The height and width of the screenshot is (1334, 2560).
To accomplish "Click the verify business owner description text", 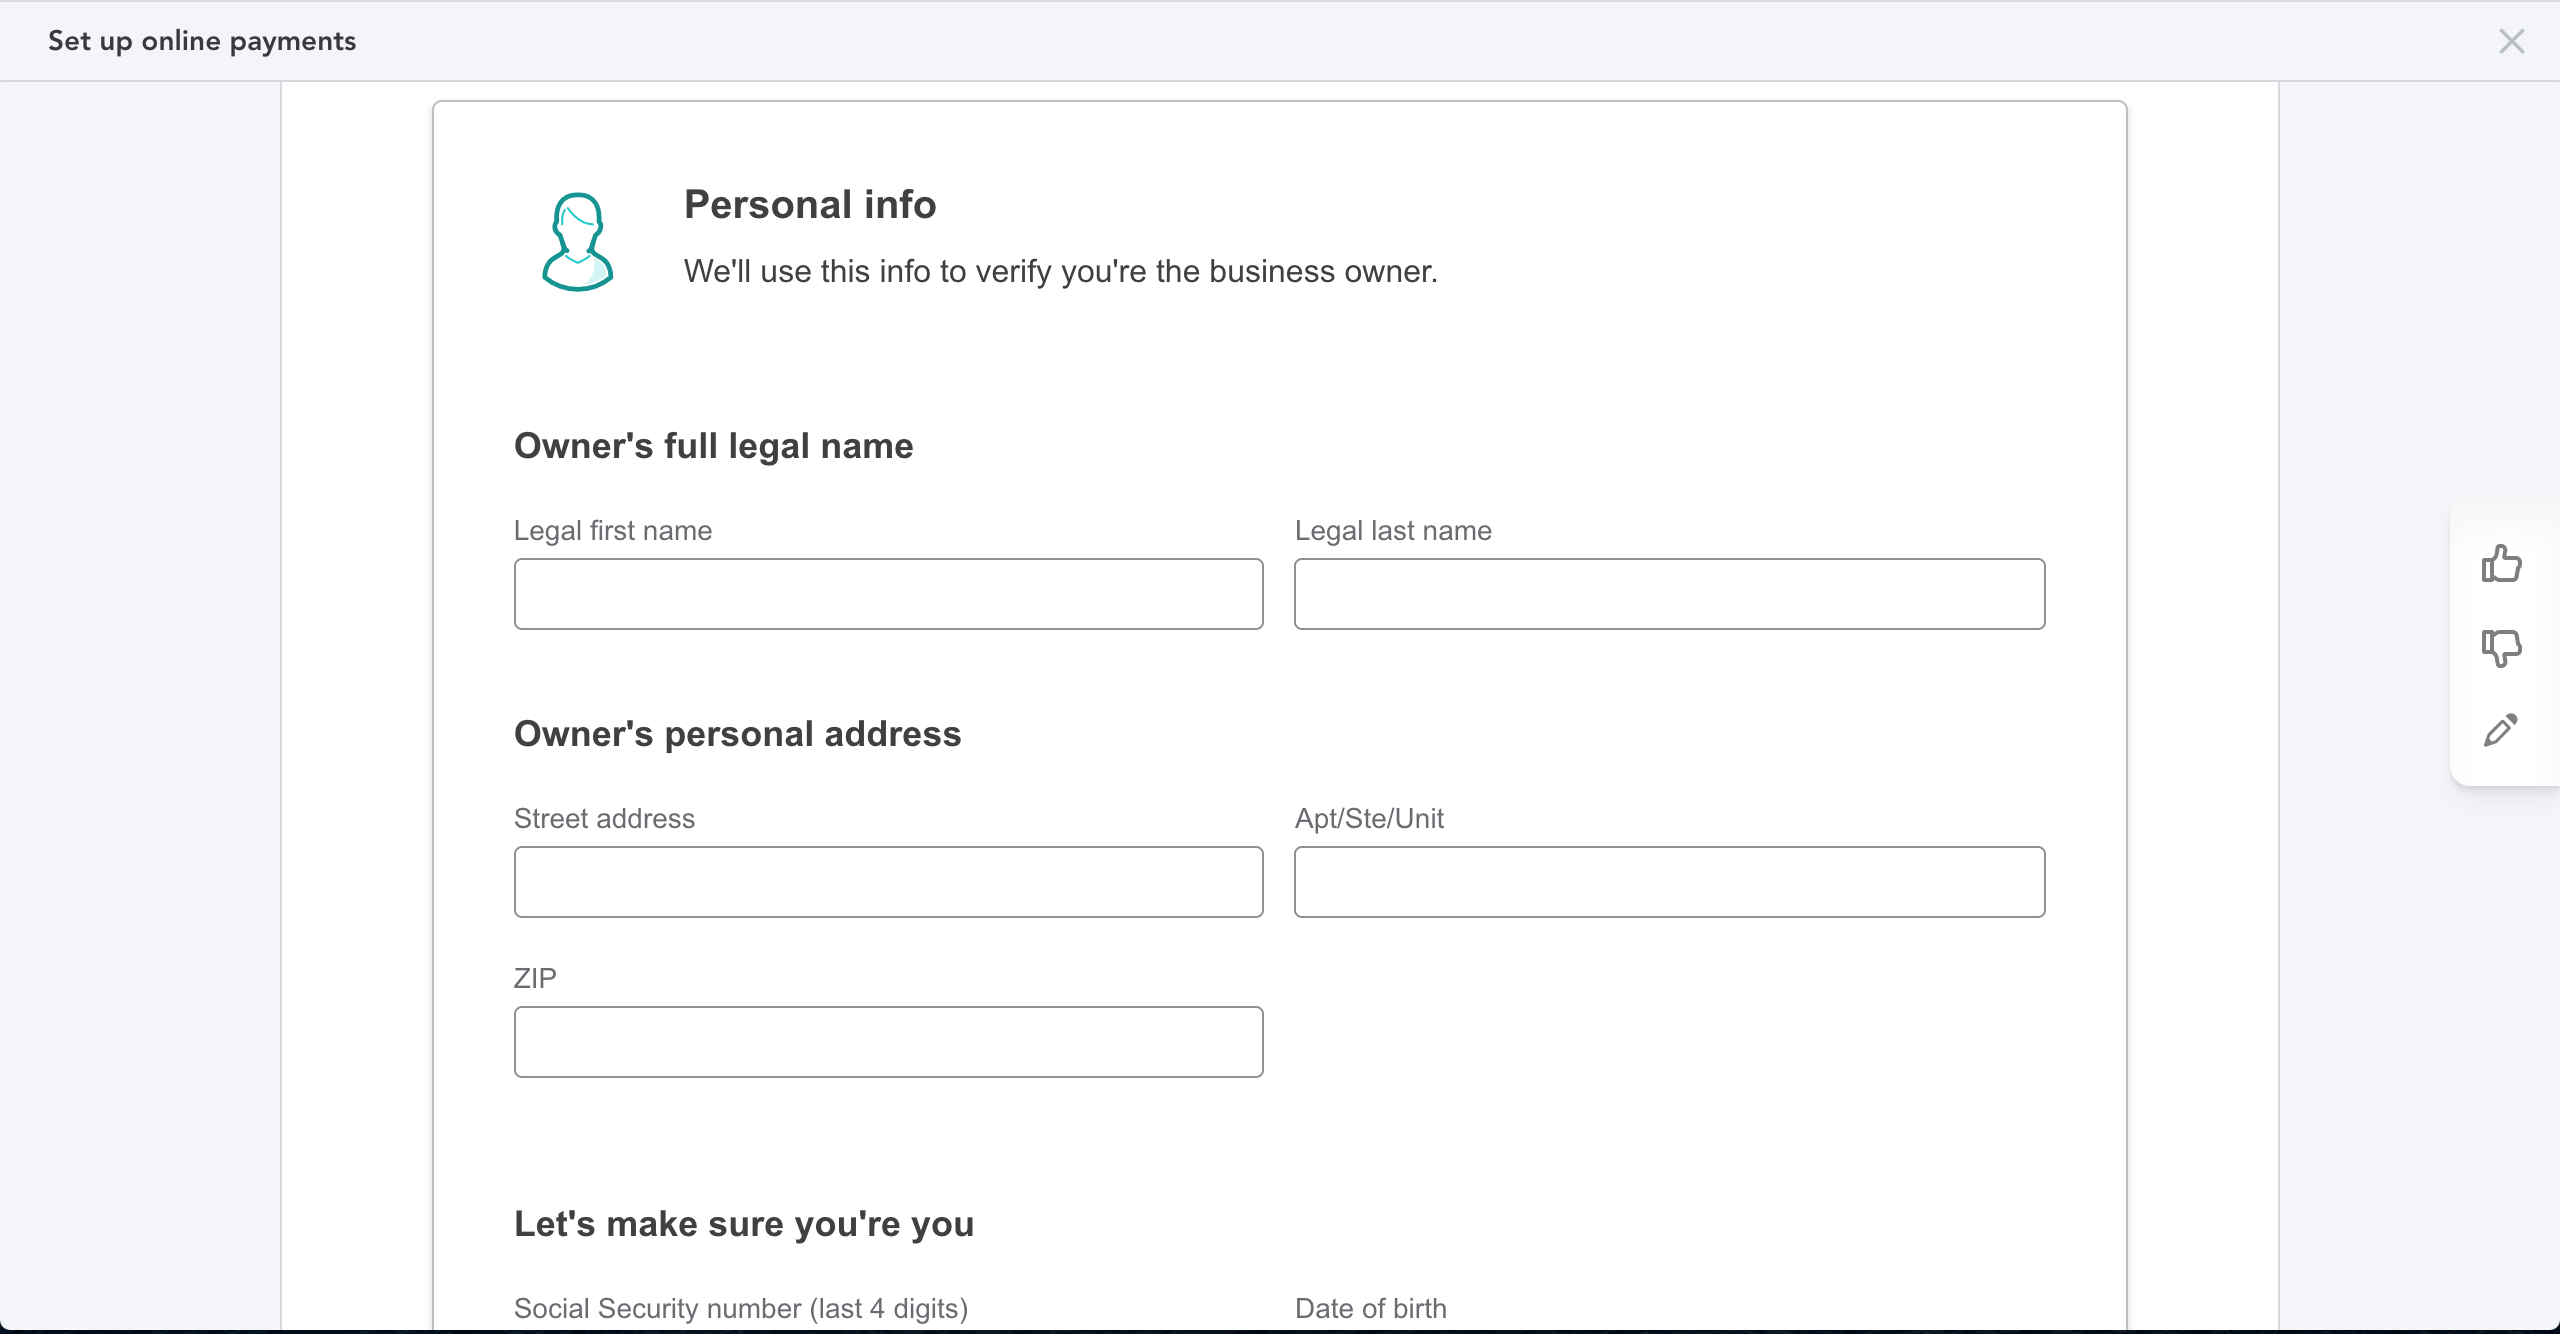I will pyautogui.click(x=1061, y=271).
